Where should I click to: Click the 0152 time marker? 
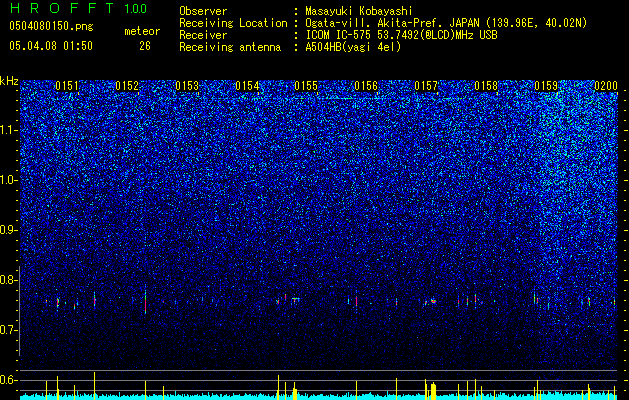(x=127, y=86)
